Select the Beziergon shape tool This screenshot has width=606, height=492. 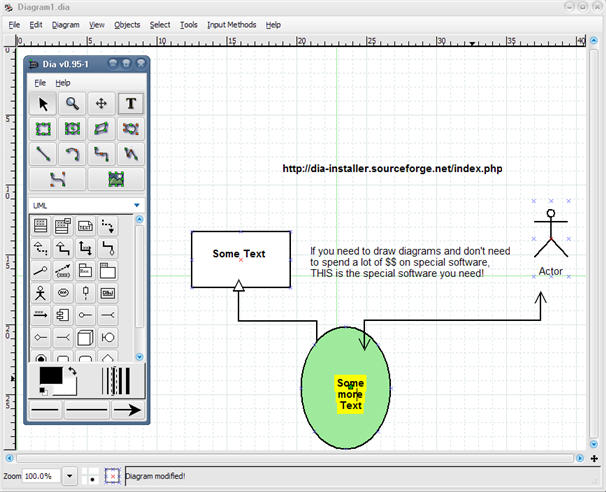click(x=131, y=129)
